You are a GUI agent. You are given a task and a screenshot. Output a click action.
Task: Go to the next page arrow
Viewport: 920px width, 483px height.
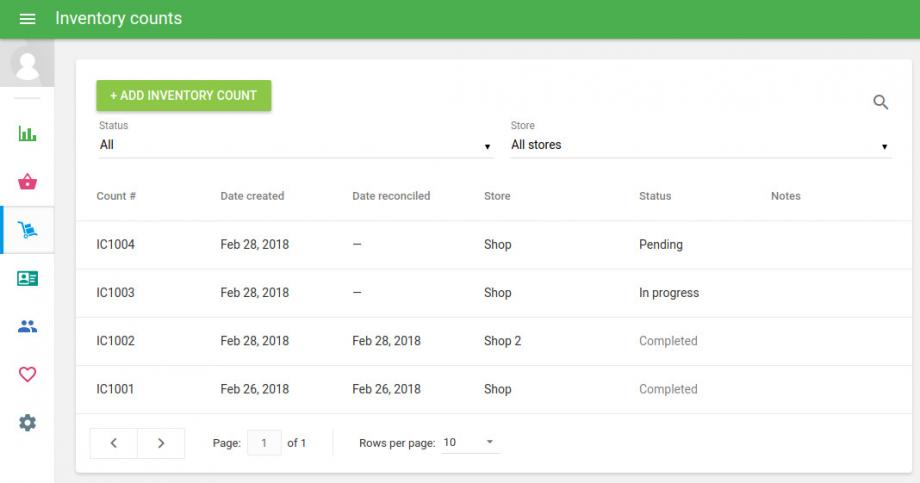point(161,443)
